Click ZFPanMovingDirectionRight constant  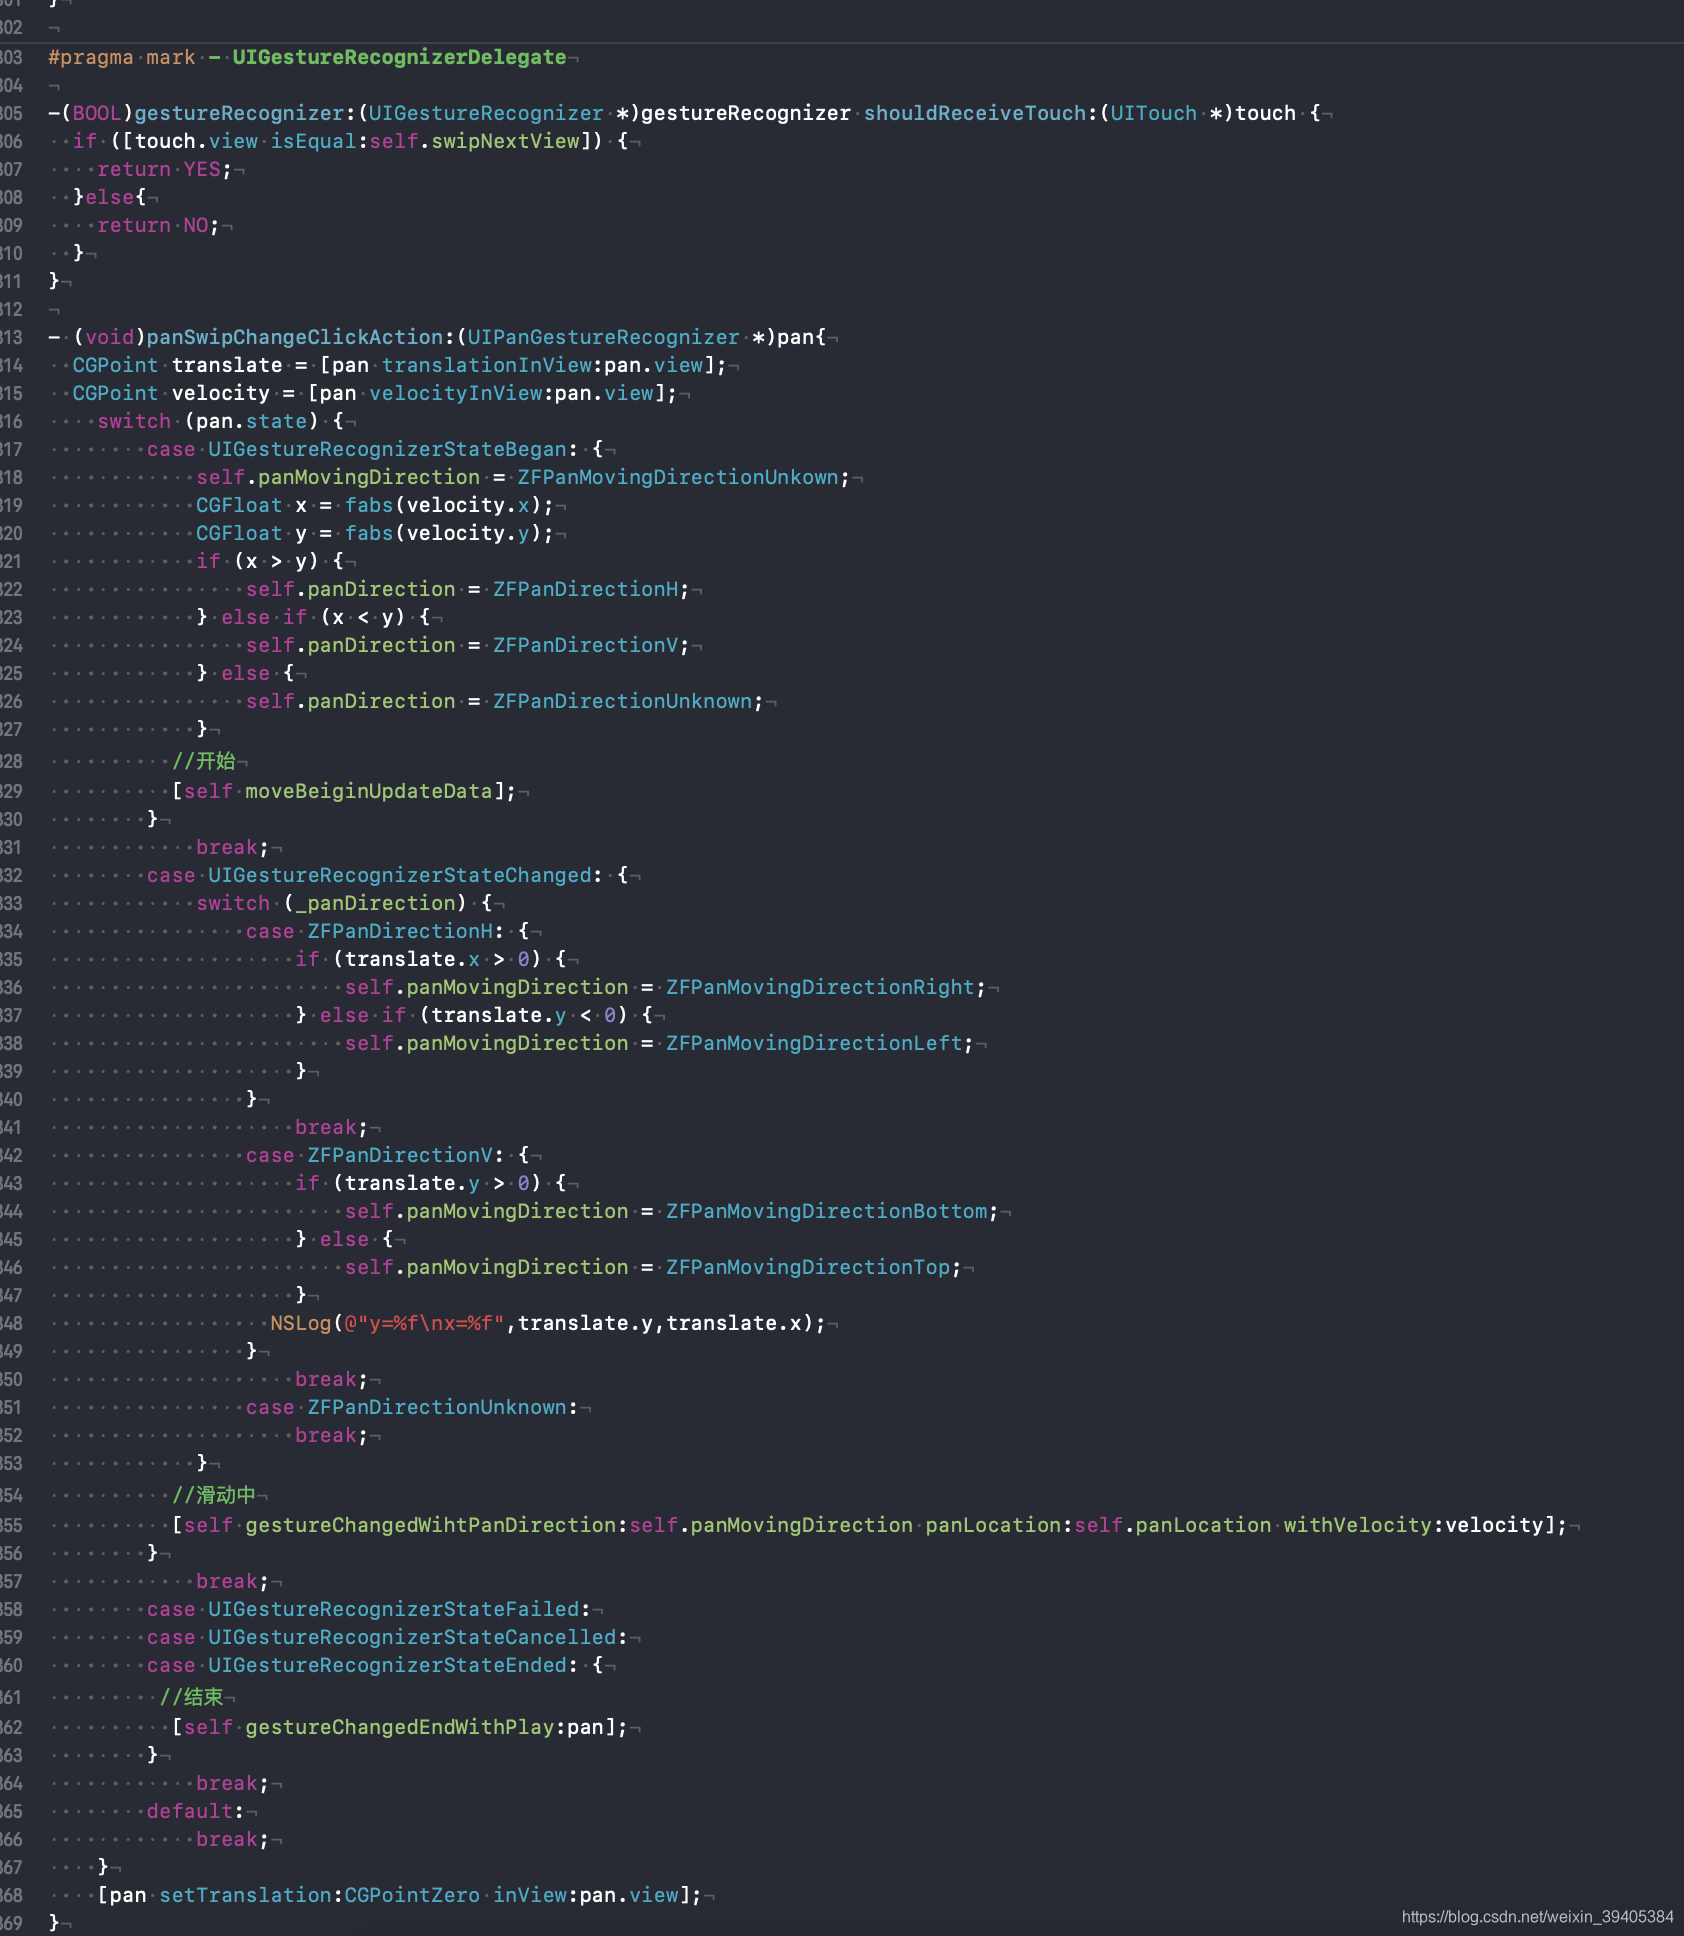(x=820, y=987)
